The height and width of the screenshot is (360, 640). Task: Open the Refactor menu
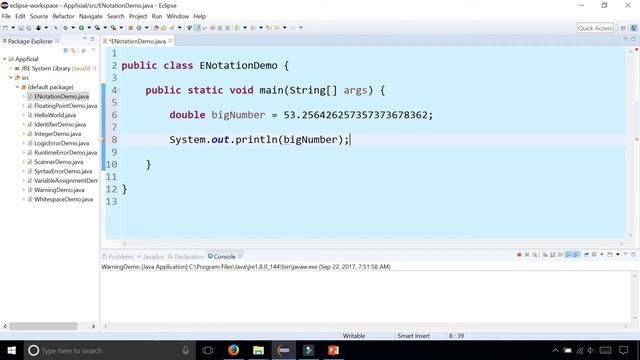click(x=63, y=16)
